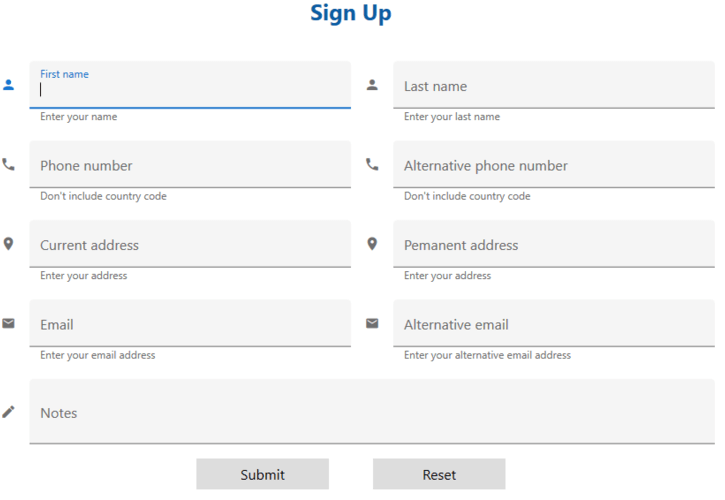The height and width of the screenshot is (500, 725).
Task: Click the person icon beside Last name
Action: [x=372, y=85]
